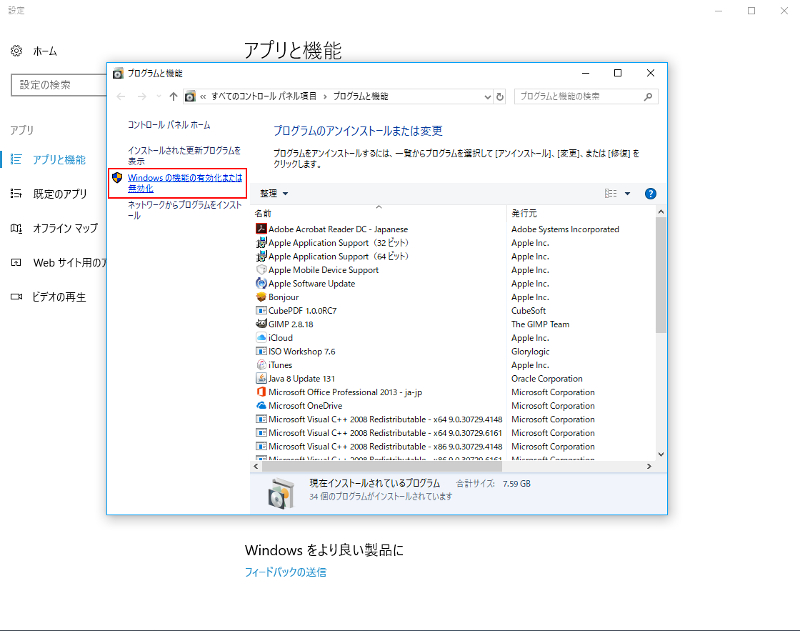The image size is (800, 631).
Task: Expand the address bar history dropdown
Action: tap(487, 96)
